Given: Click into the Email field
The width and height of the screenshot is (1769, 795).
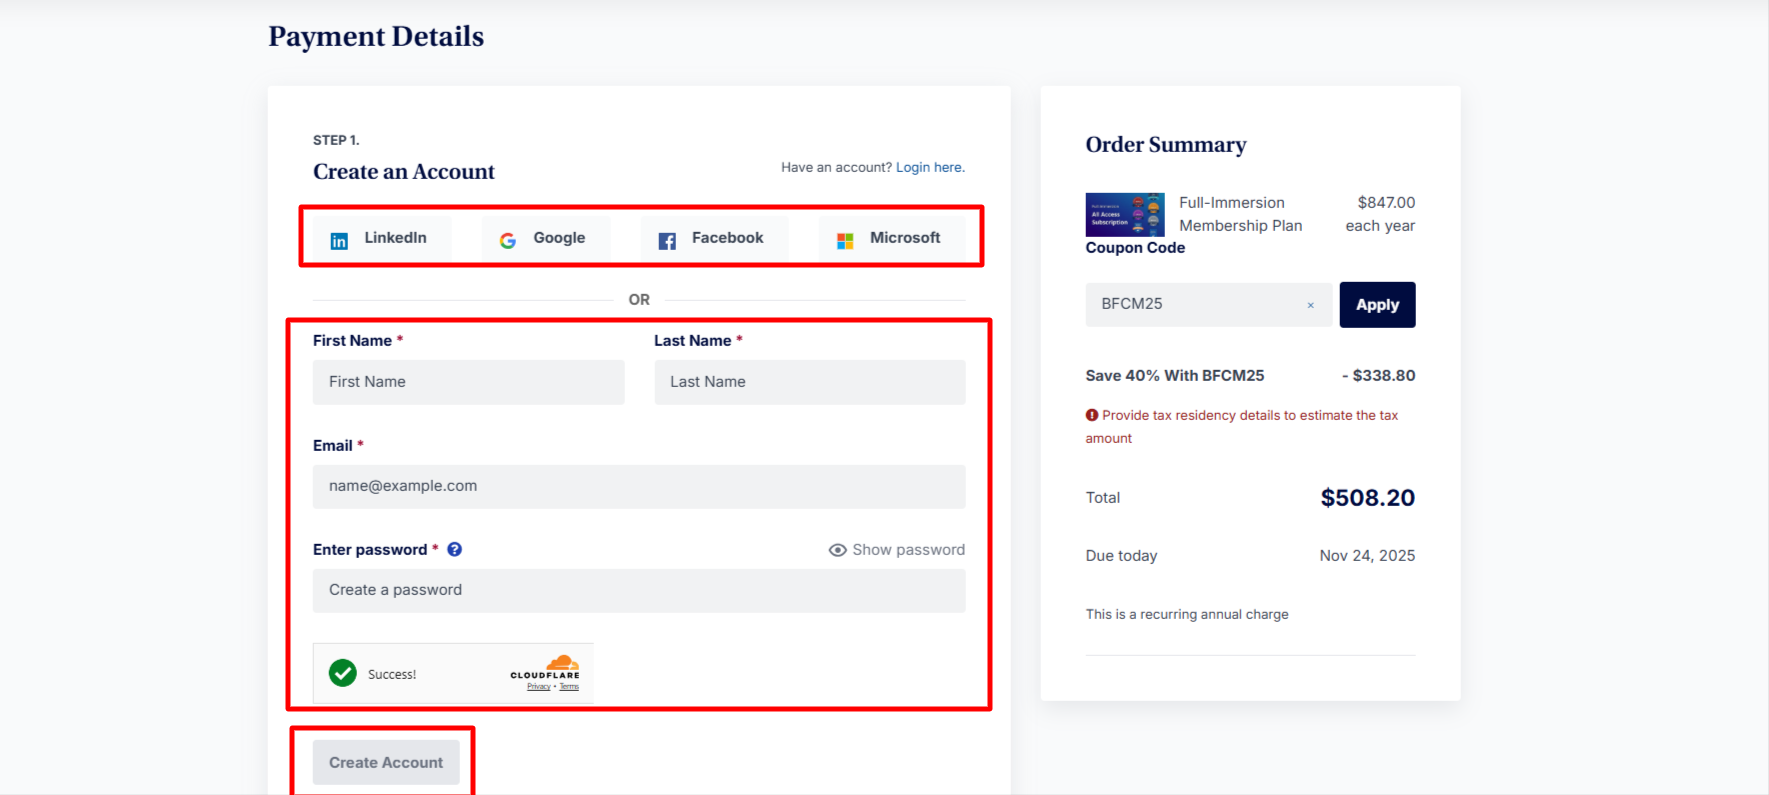Looking at the screenshot, I should 638,486.
